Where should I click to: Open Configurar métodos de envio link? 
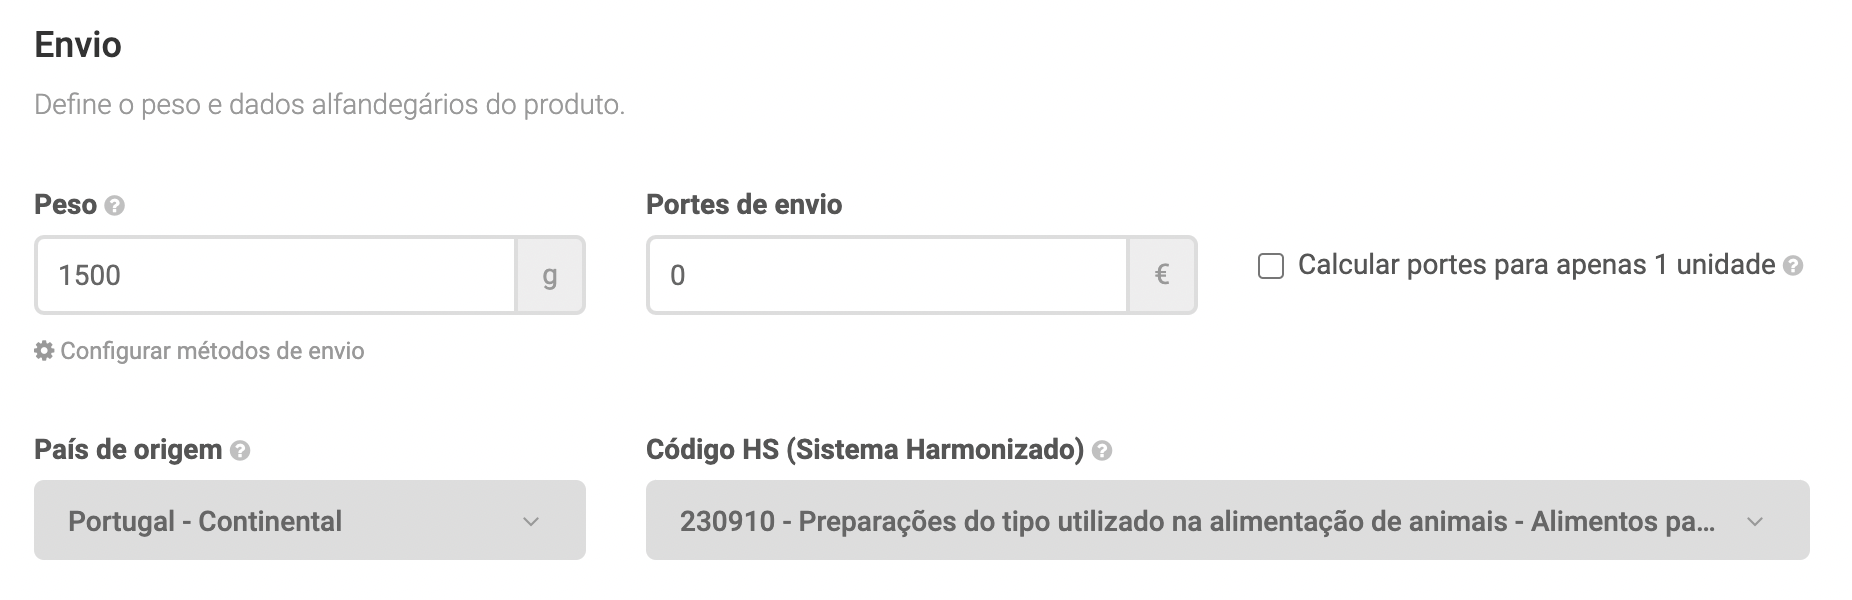click(x=212, y=351)
